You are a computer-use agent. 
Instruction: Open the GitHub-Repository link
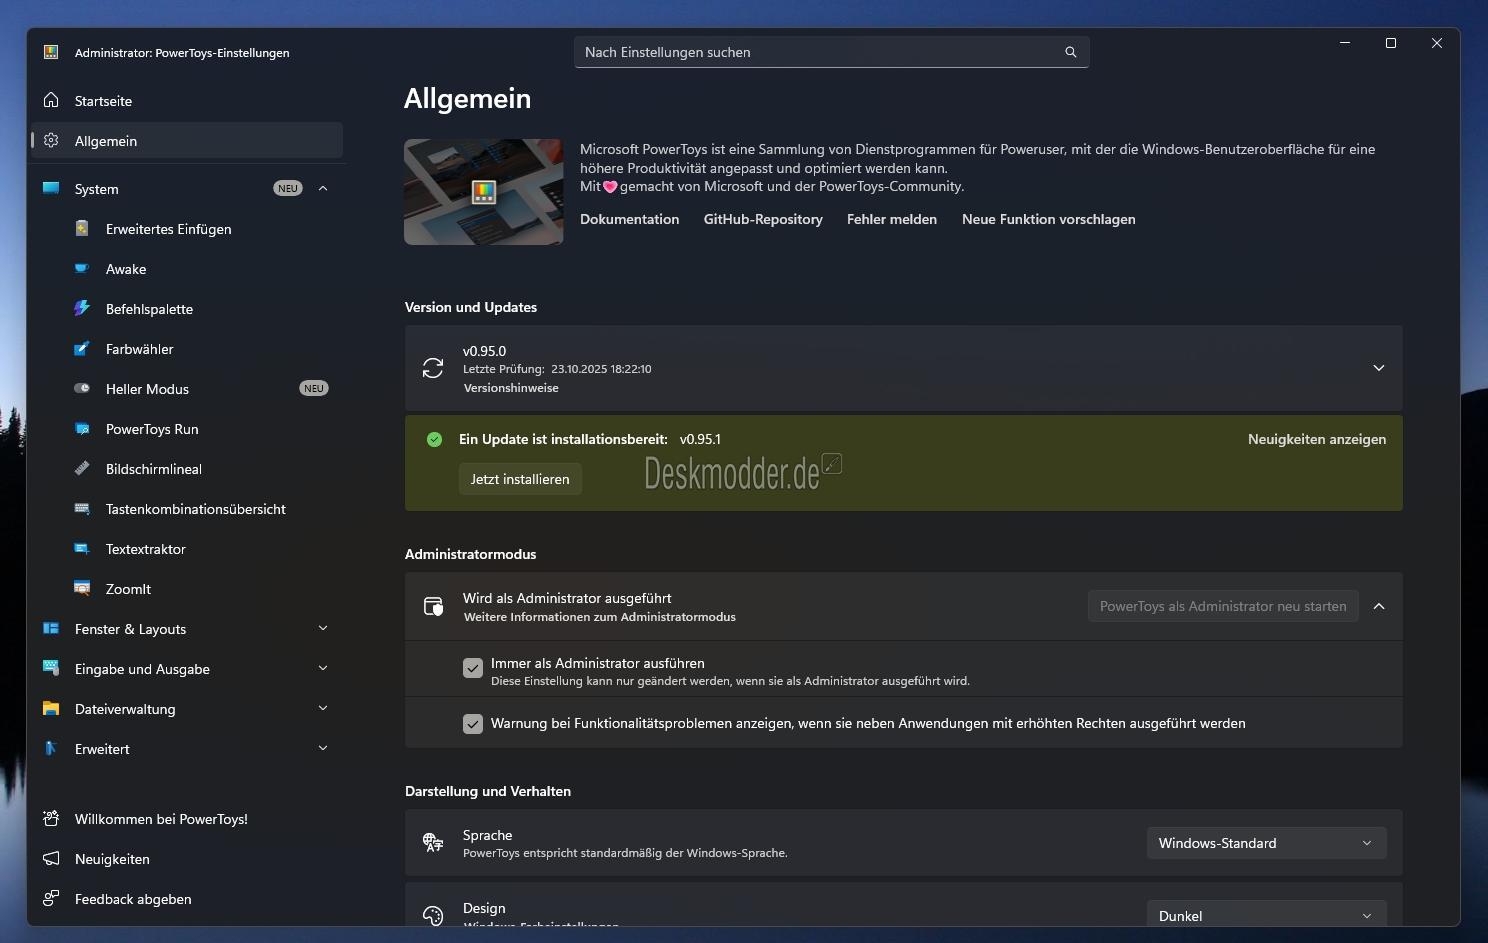pyautogui.click(x=763, y=219)
